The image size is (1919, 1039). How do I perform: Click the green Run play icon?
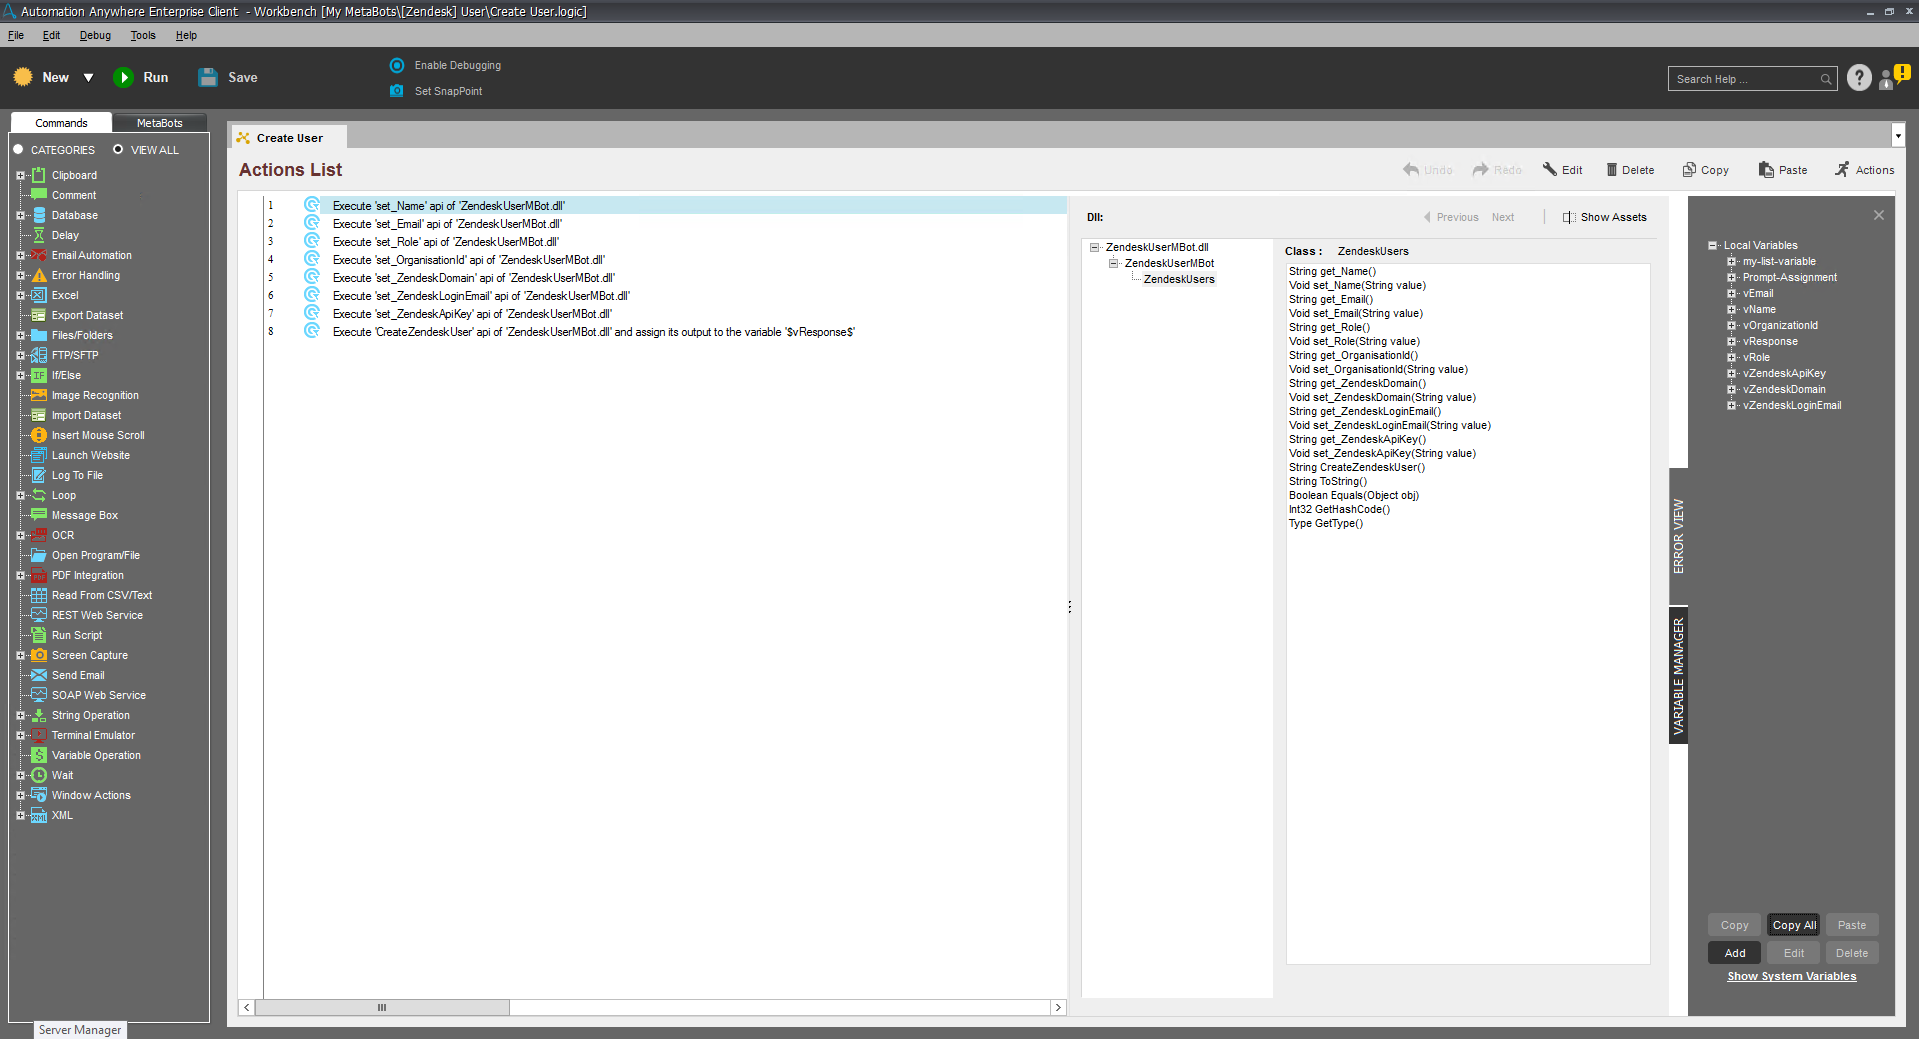coord(123,78)
